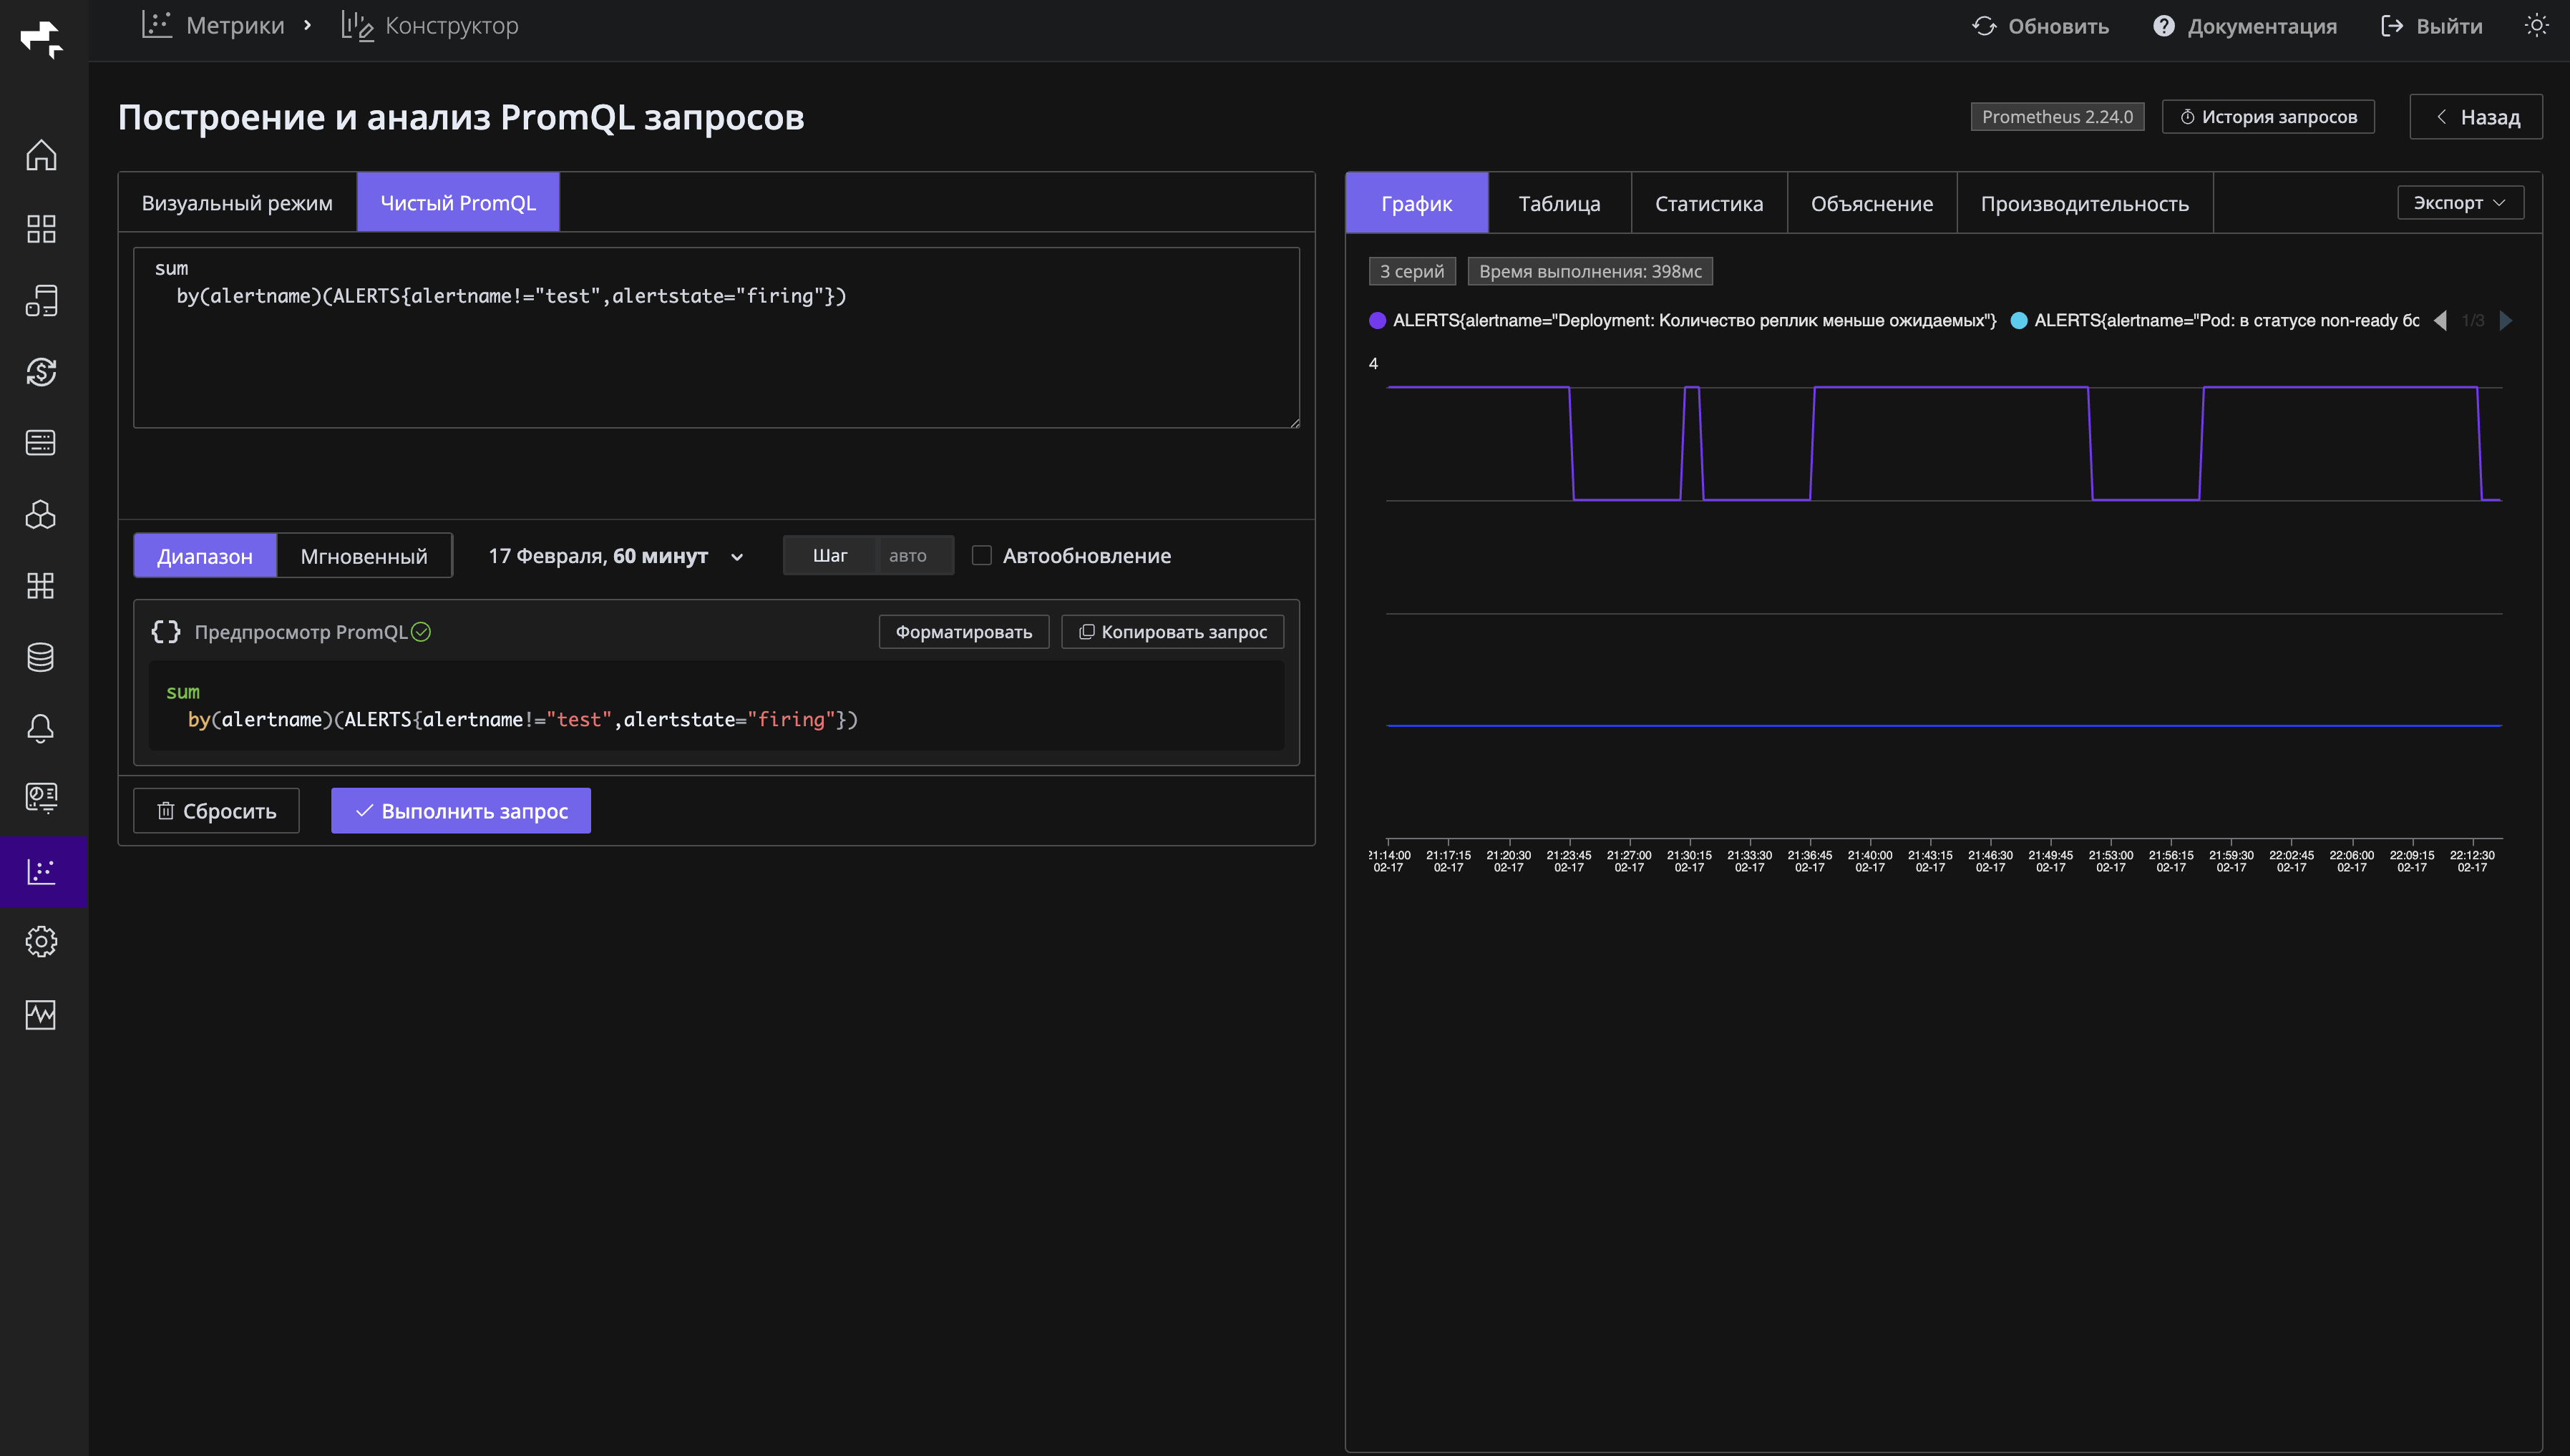Screen dimensions: 2570x1456
Task: Show next legend page arrow
Action: click(x=2506, y=321)
